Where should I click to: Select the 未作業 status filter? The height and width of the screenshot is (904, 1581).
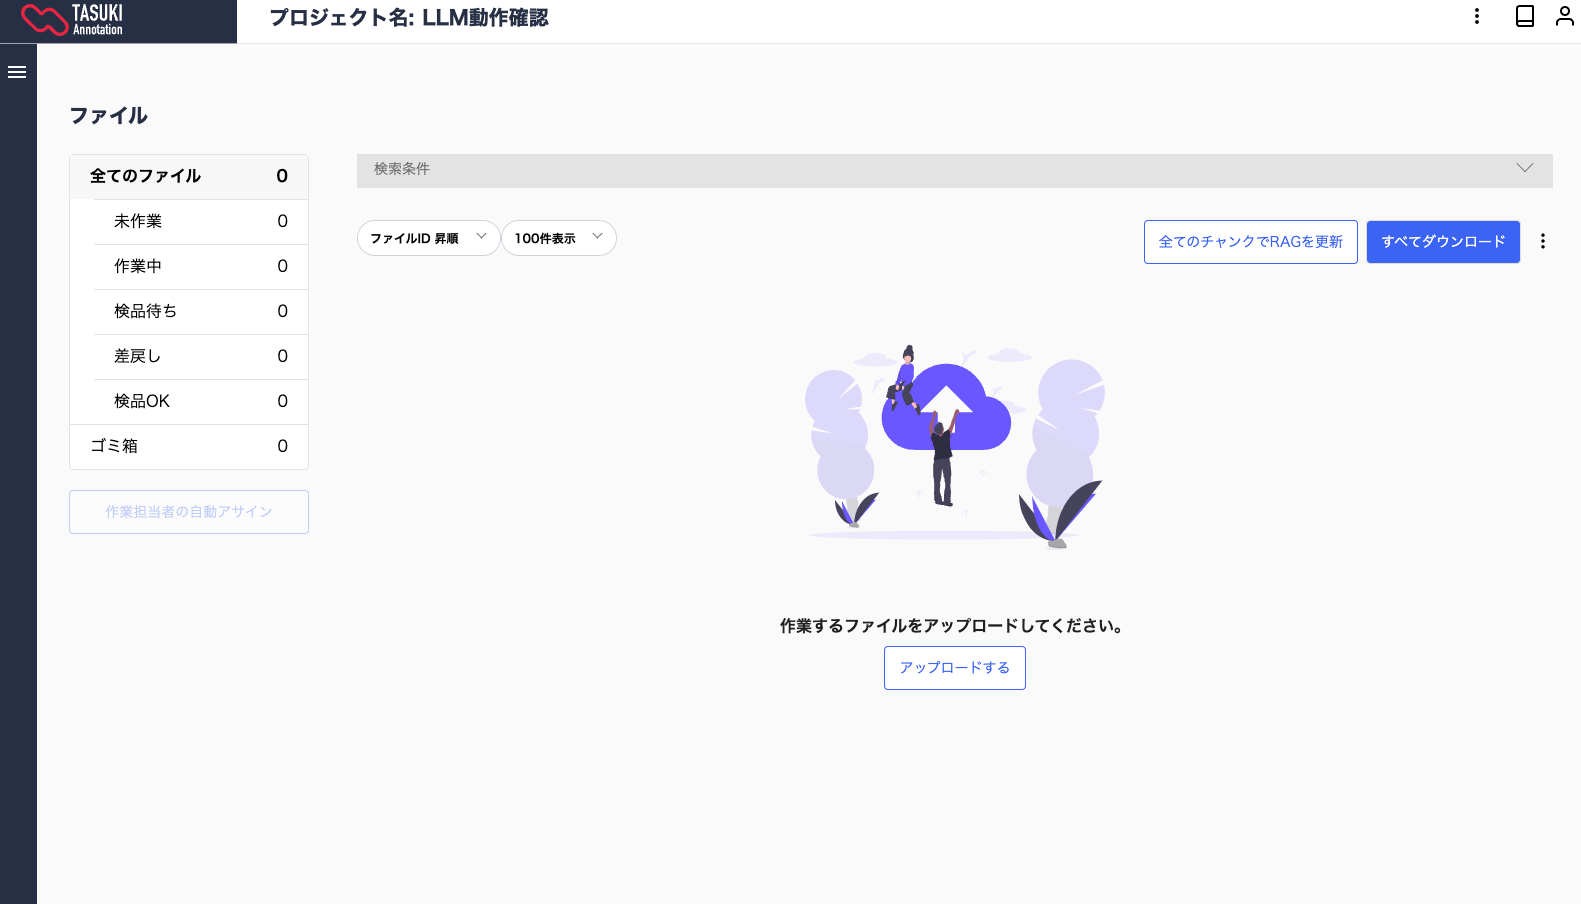(x=199, y=221)
